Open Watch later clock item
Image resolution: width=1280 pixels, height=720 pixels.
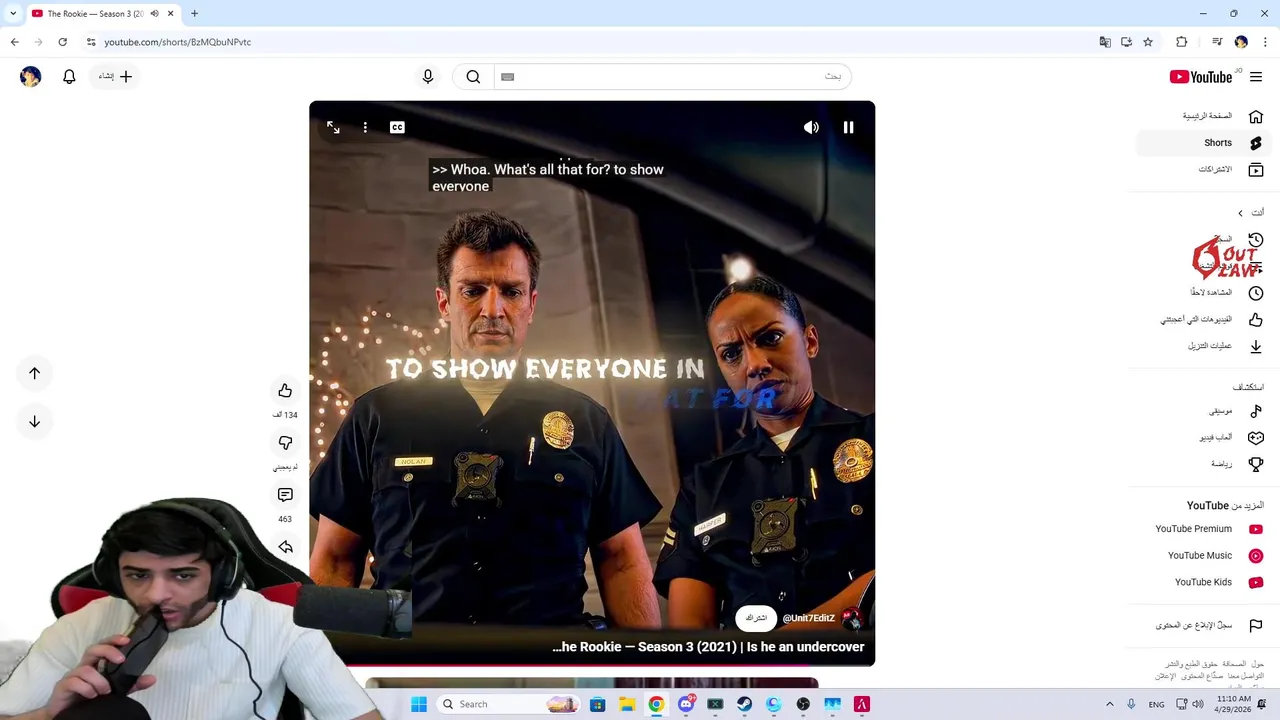click(x=1204, y=293)
